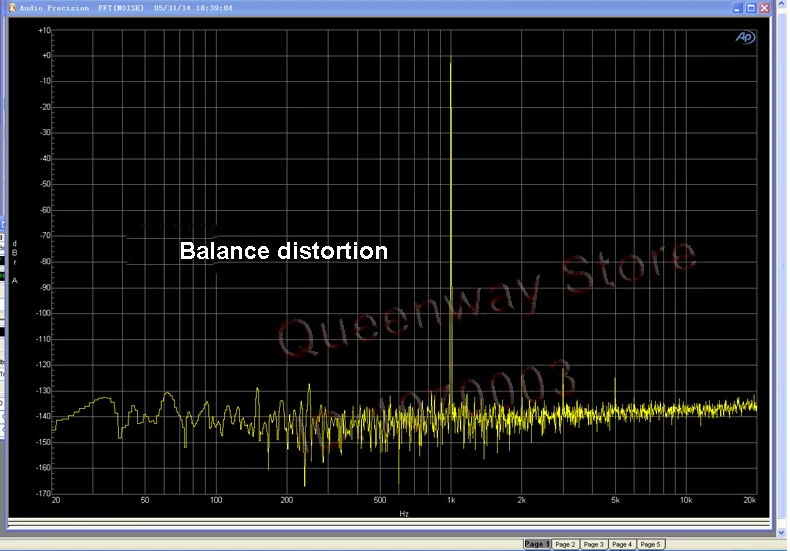The image size is (790, 551).
Task: Switch to the Page 2 tab
Action: pos(565,544)
